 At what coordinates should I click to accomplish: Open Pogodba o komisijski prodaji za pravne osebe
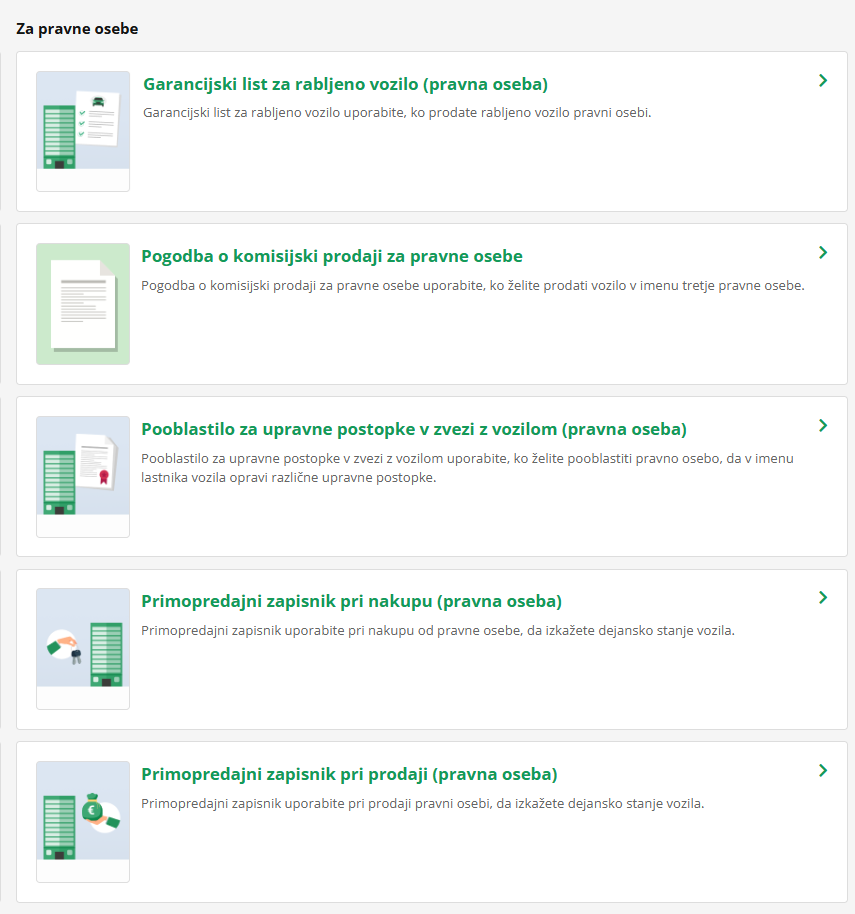(x=332, y=256)
